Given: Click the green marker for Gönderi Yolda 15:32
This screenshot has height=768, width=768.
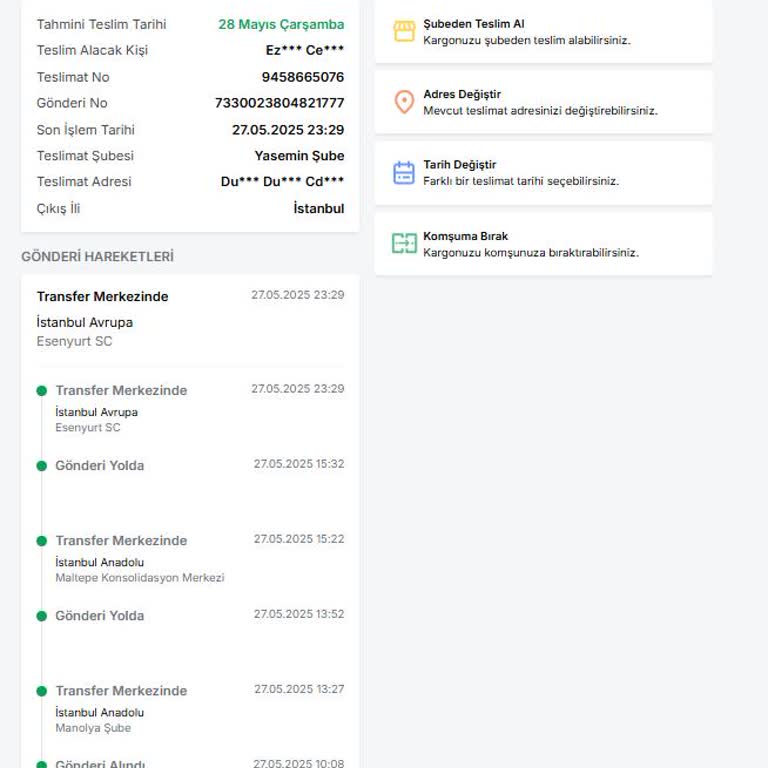Looking at the screenshot, I should click(x=42, y=466).
